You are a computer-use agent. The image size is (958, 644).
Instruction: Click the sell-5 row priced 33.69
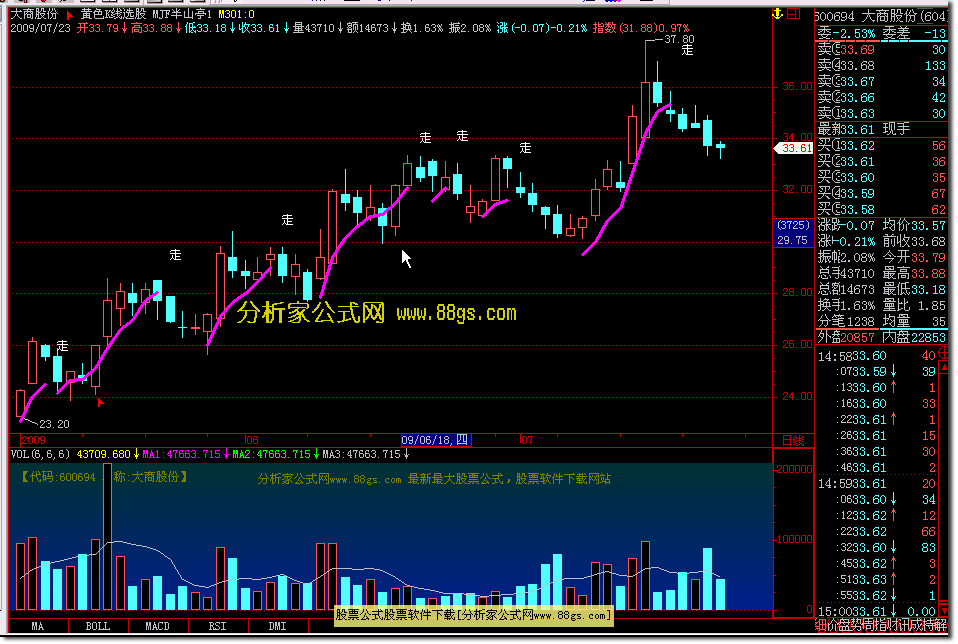881,49
